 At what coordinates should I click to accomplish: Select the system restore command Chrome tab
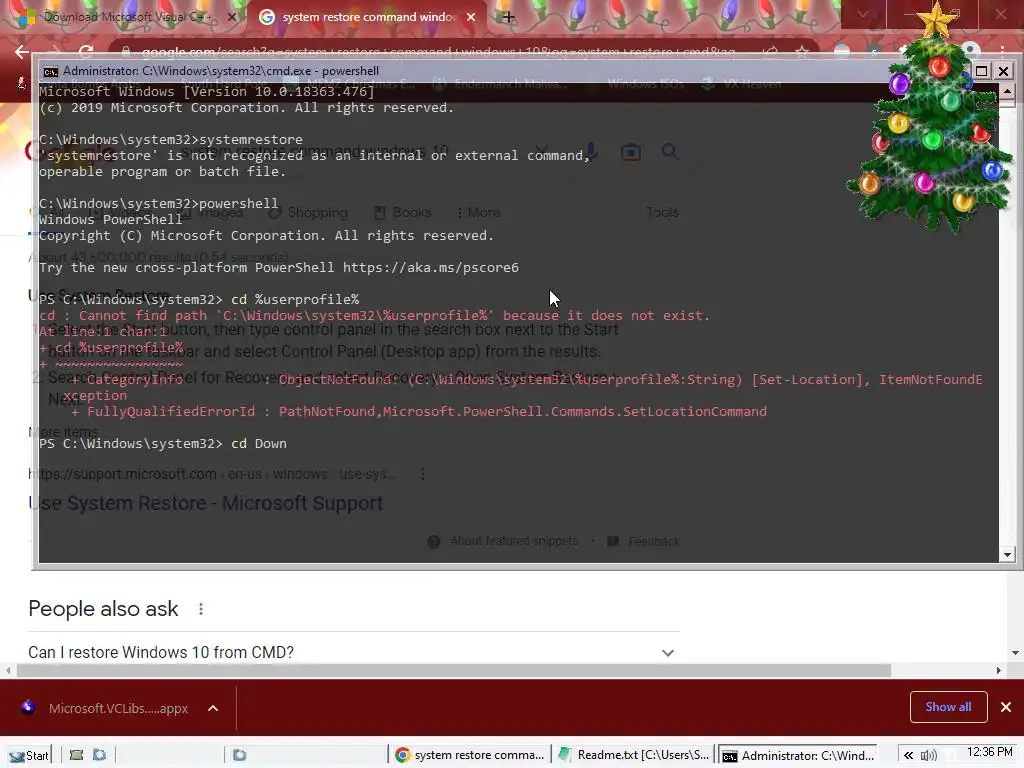[368, 17]
